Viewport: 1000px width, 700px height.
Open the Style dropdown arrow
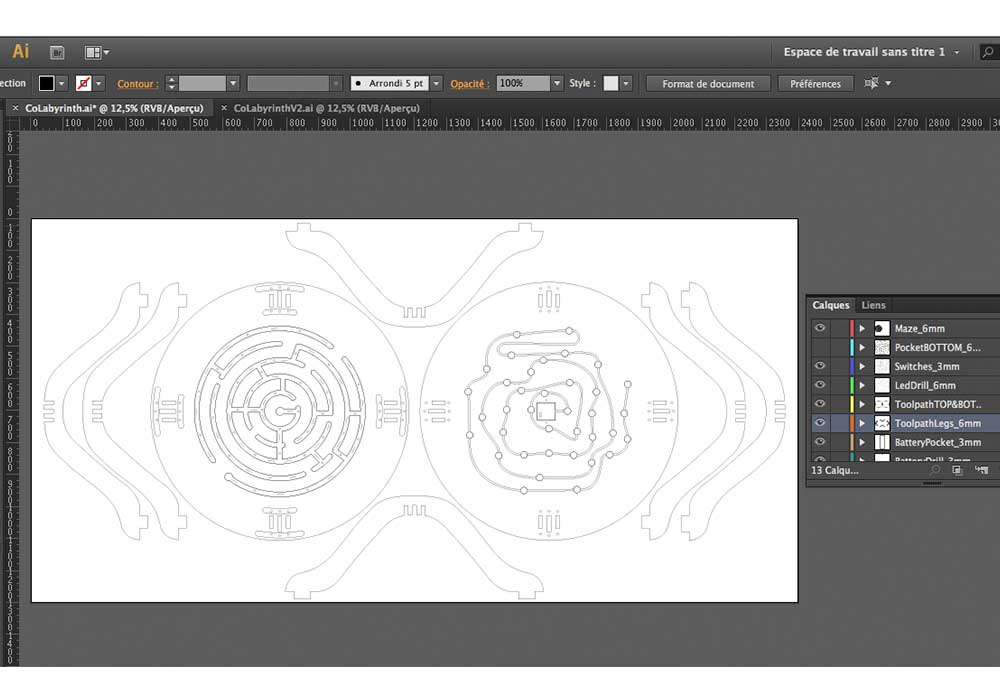[626, 84]
